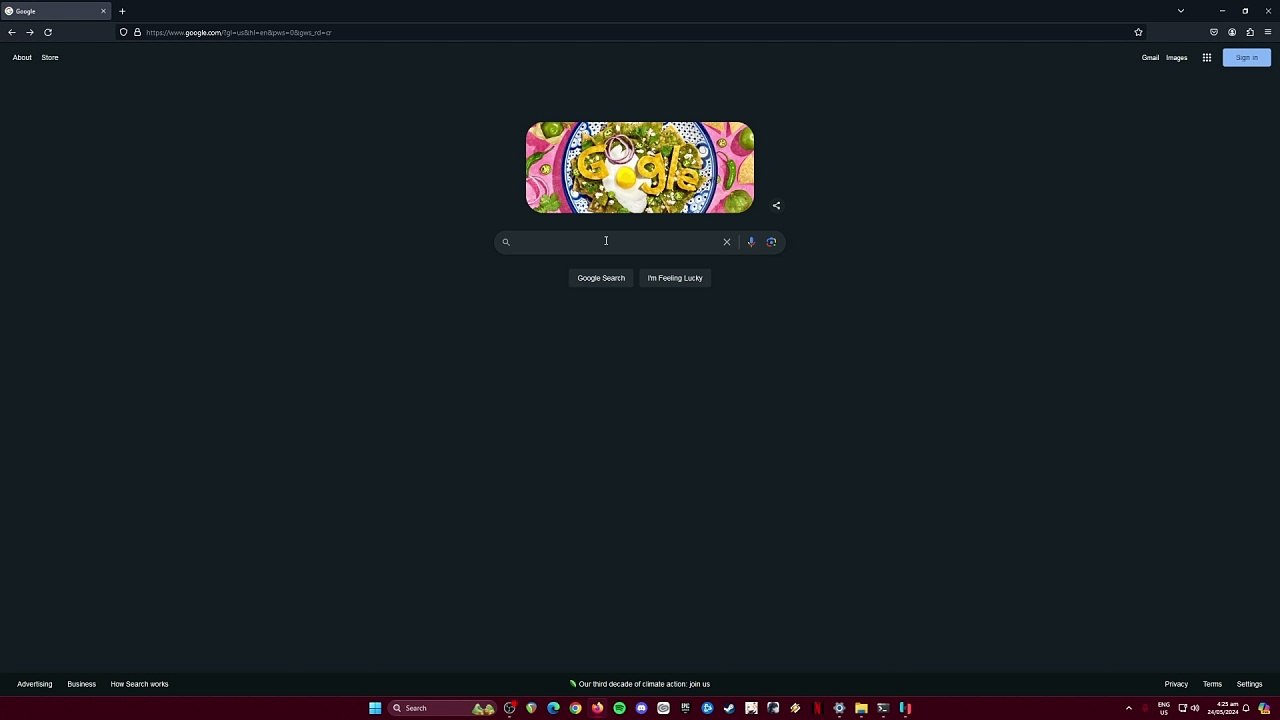Sign in to Google account
The width and height of the screenshot is (1280, 720).
(1247, 57)
